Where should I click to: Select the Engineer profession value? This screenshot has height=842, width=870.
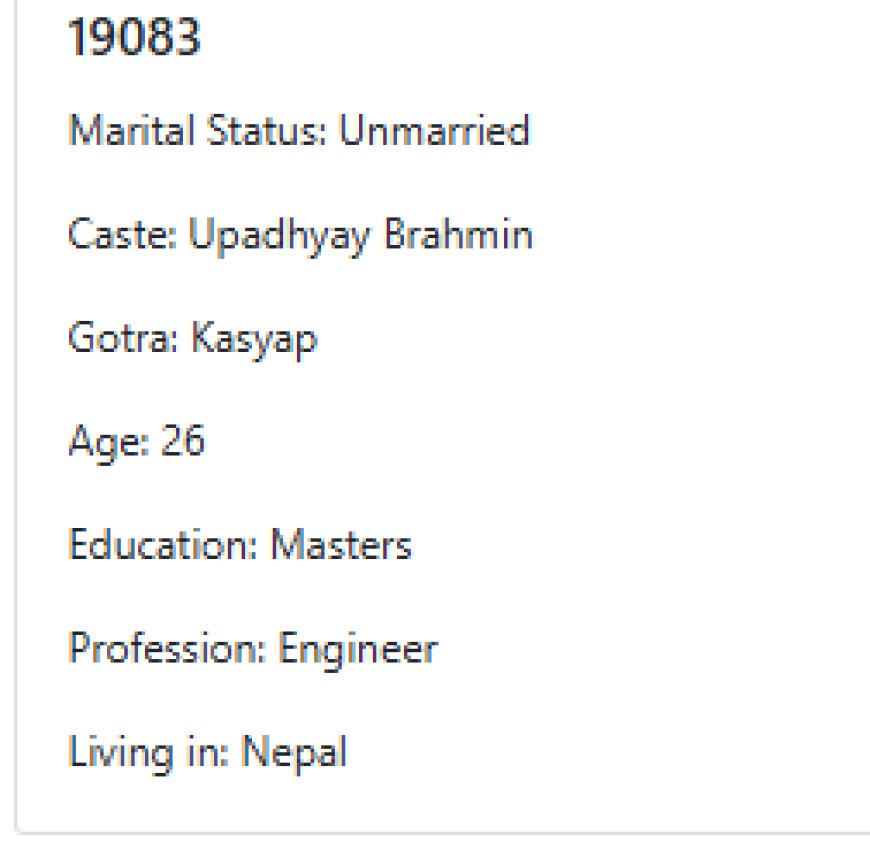(x=357, y=650)
